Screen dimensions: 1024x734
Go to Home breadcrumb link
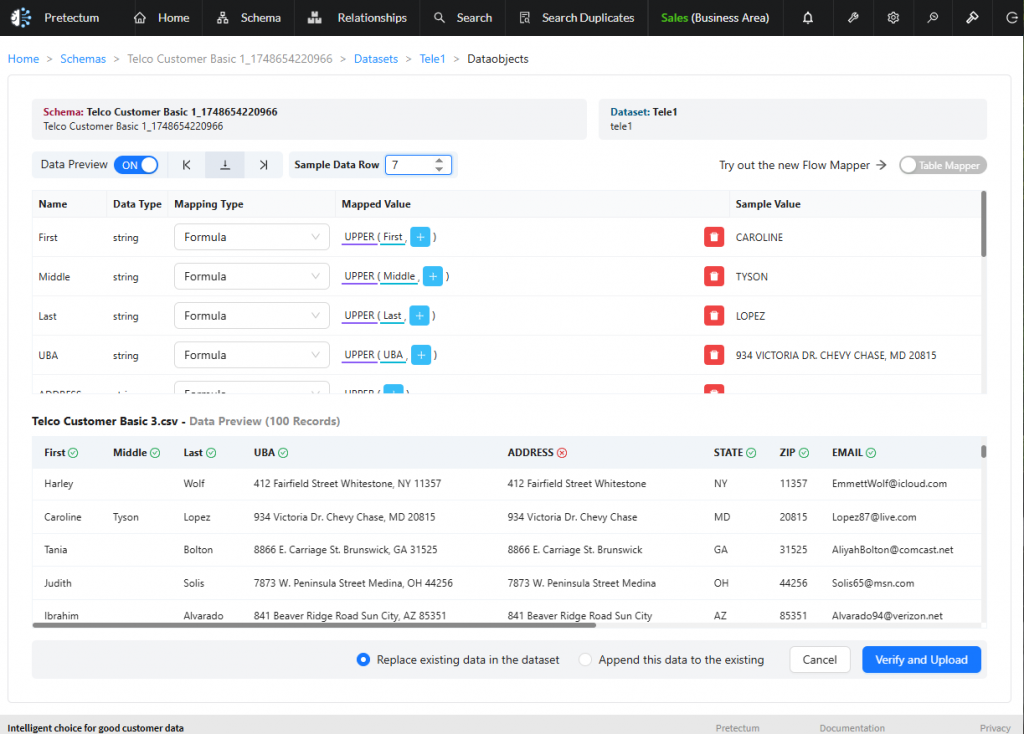tap(24, 59)
